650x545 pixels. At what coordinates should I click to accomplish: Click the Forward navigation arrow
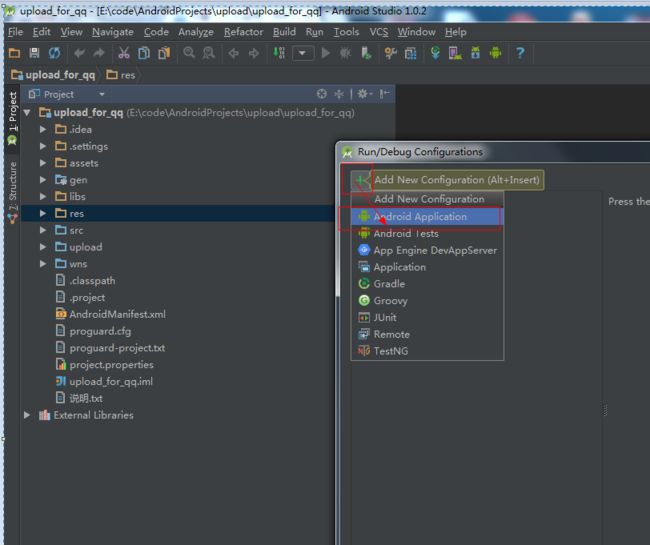(x=254, y=53)
